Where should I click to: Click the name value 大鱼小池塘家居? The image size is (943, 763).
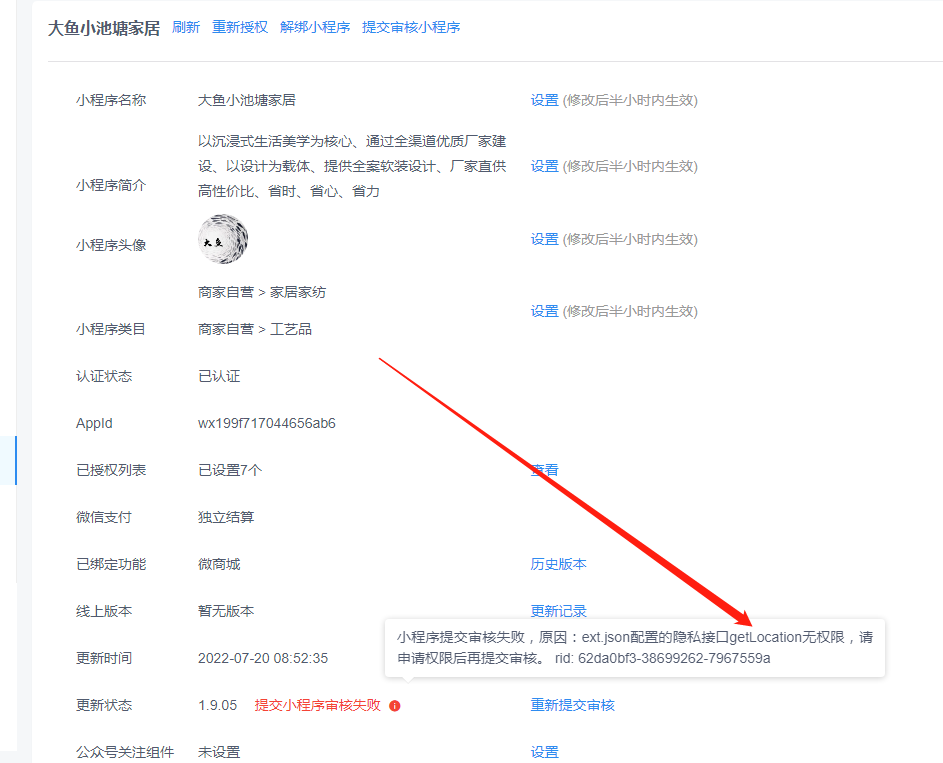[247, 100]
